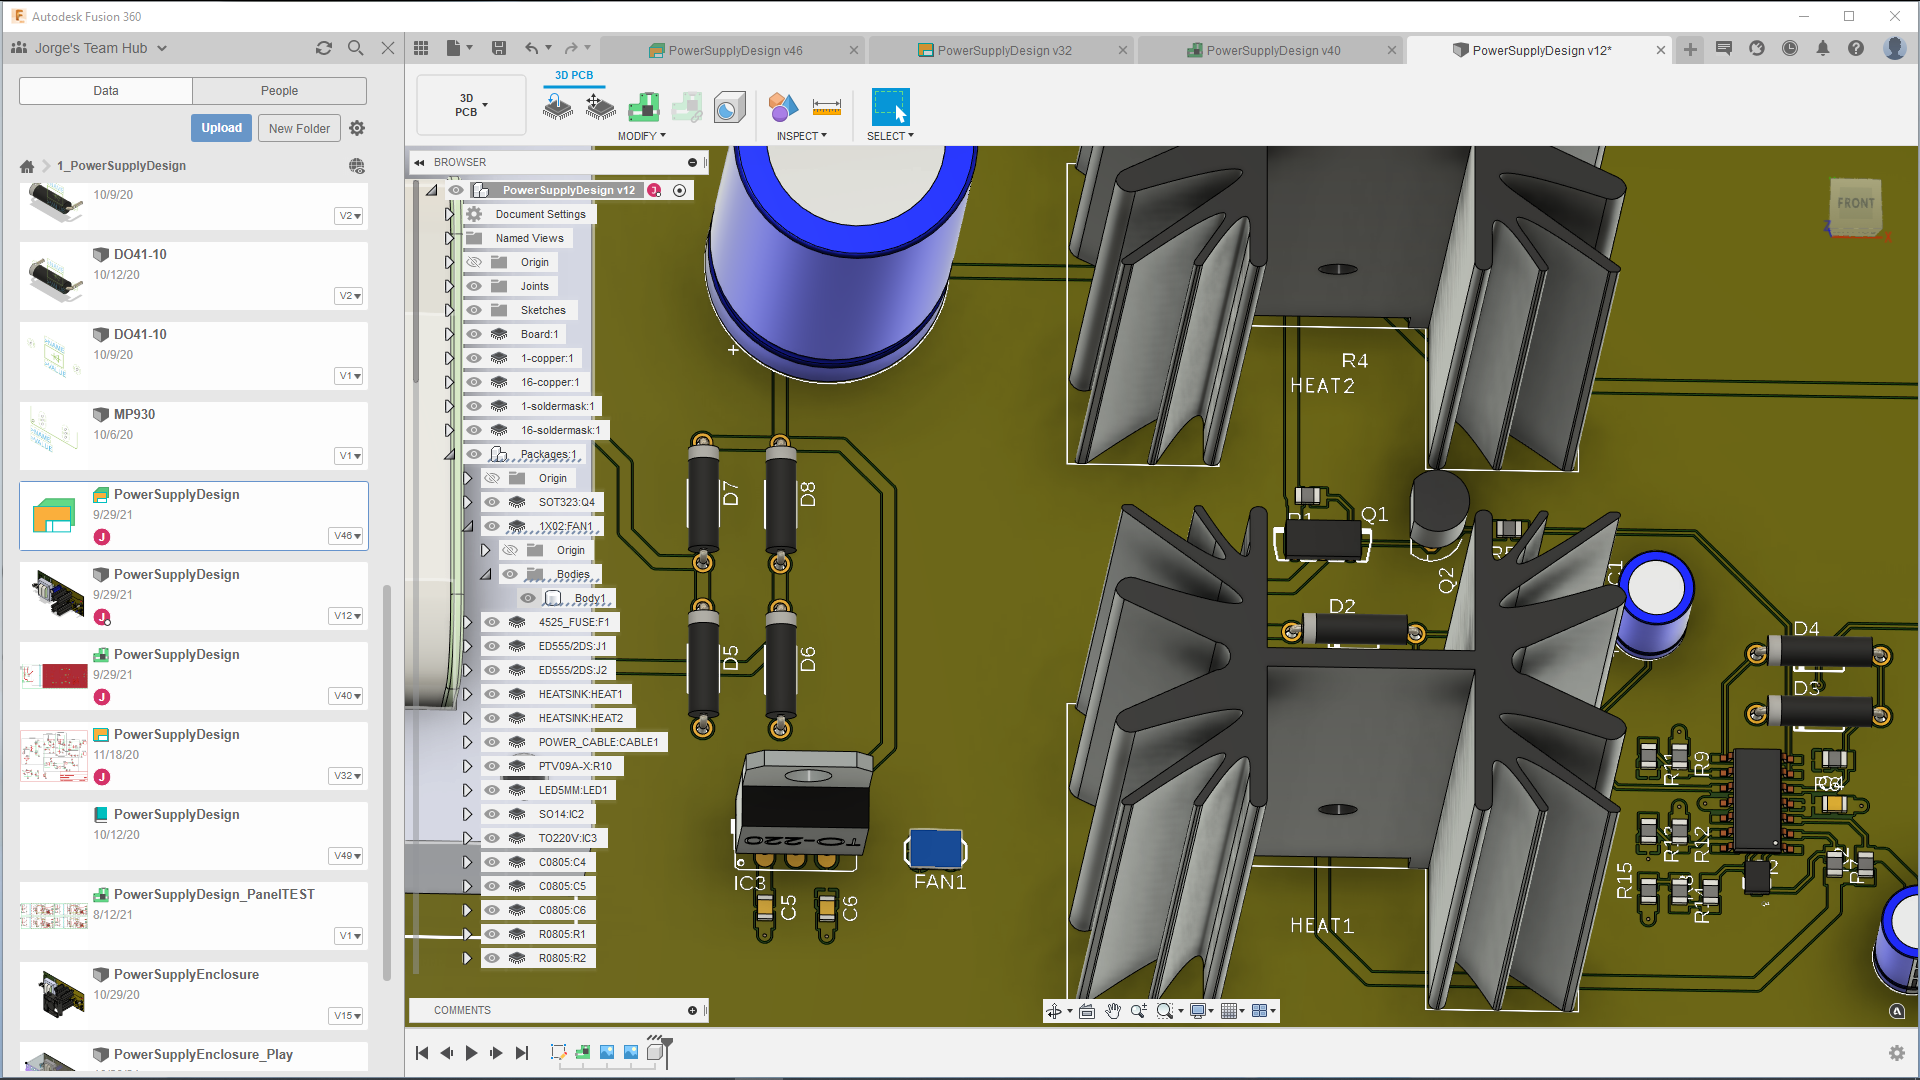Hide the SOT323:Q4 package
1920x1080 pixels.
click(492, 502)
